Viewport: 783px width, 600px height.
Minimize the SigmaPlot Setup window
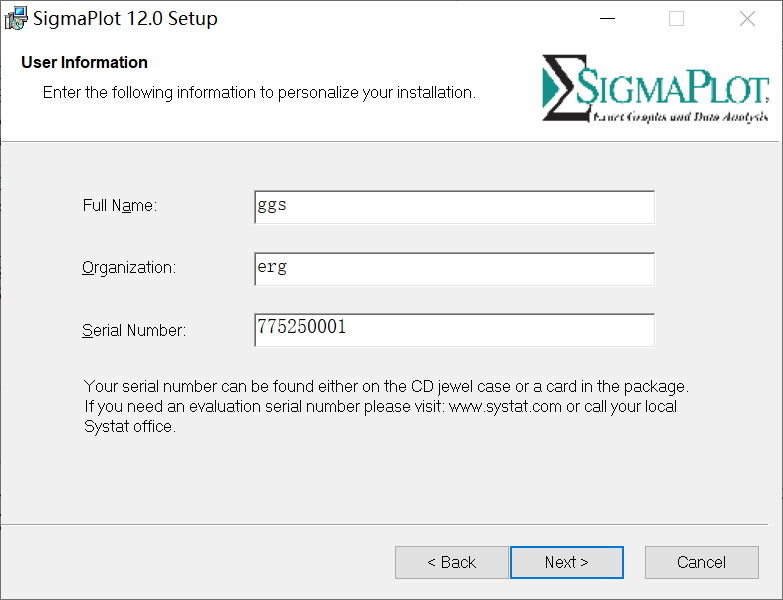coord(606,18)
